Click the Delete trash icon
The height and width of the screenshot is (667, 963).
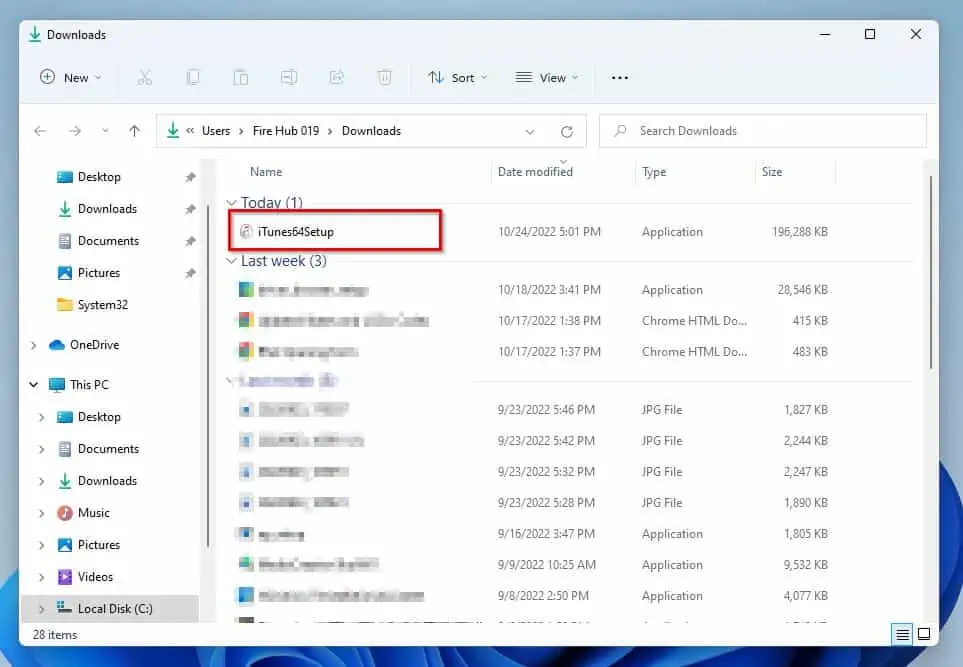tap(384, 77)
